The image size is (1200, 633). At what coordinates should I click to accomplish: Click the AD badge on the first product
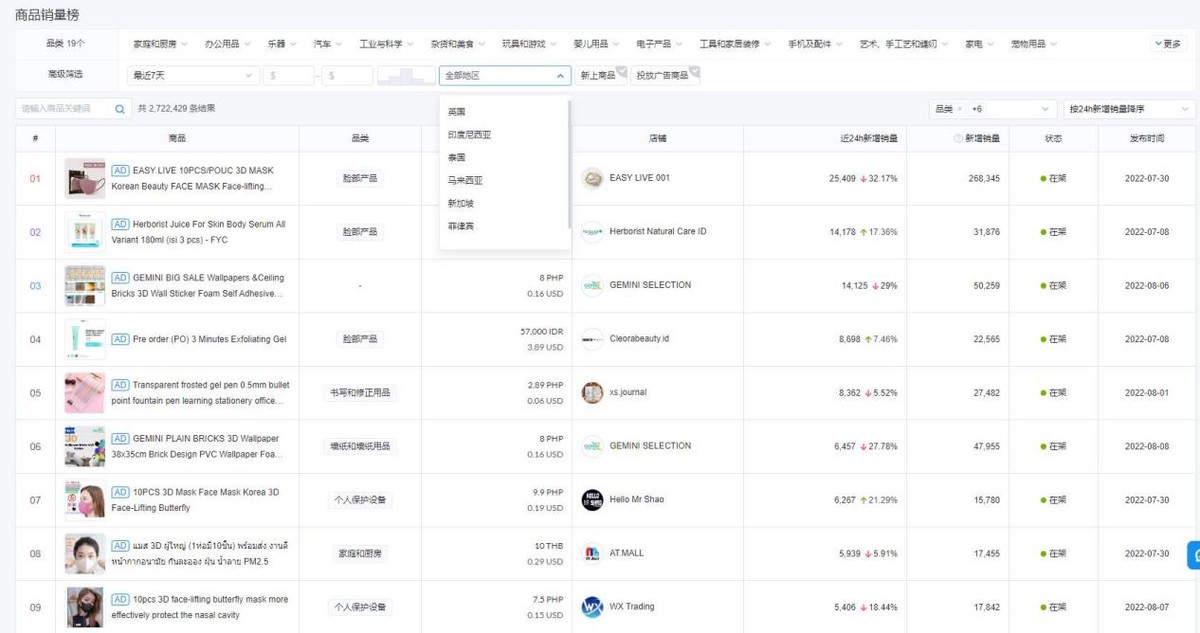[120, 170]
